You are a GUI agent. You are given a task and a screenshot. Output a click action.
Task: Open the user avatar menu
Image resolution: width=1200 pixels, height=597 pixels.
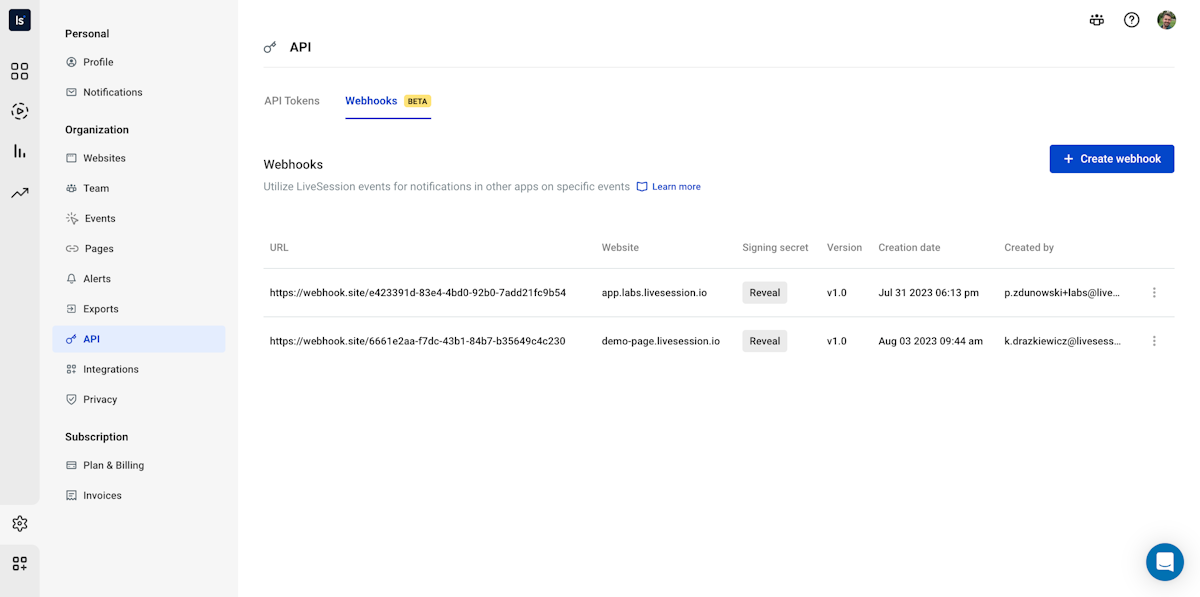[x=1166, y=20]
